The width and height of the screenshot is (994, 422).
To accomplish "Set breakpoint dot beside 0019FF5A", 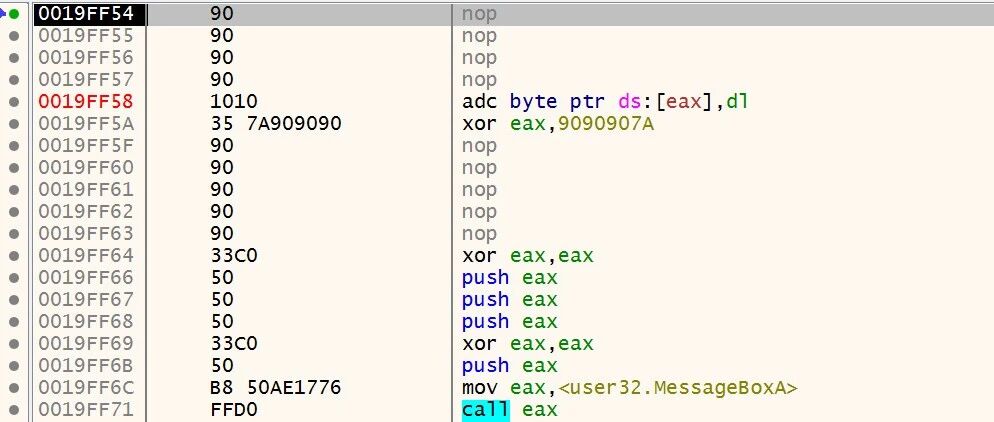I will tap(14, 124).
